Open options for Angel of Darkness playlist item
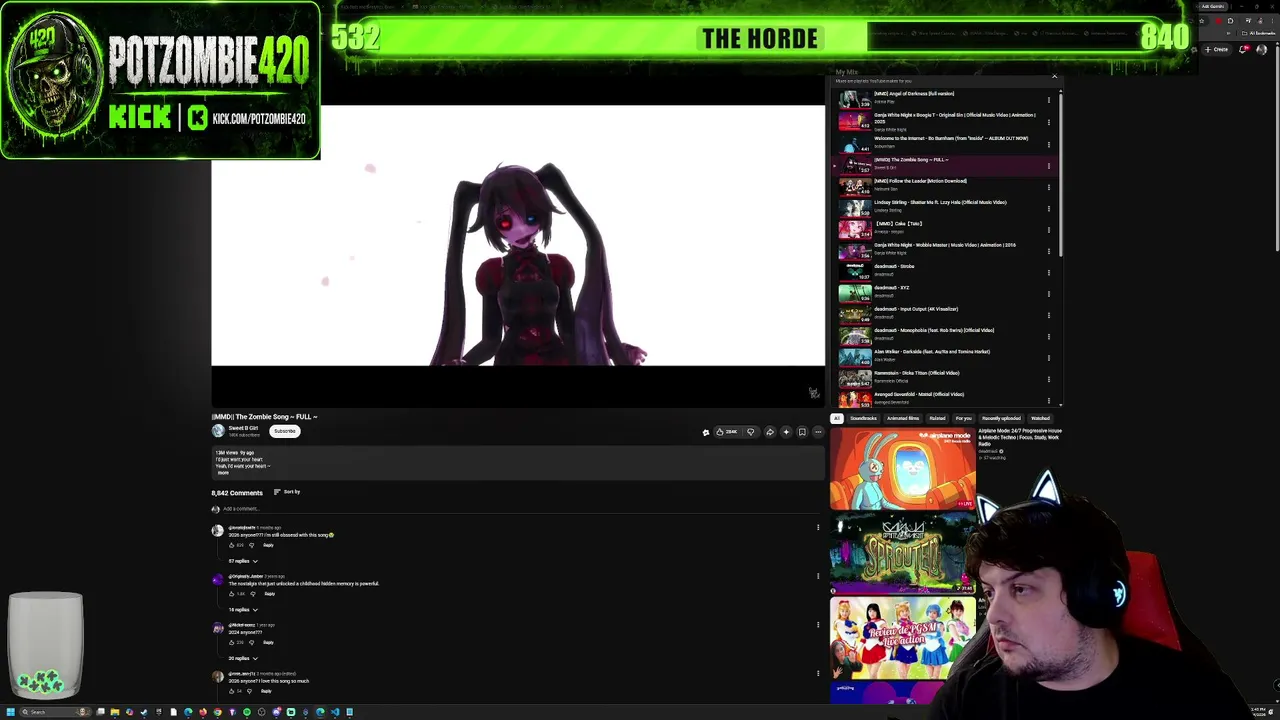 coord(1049,100)
